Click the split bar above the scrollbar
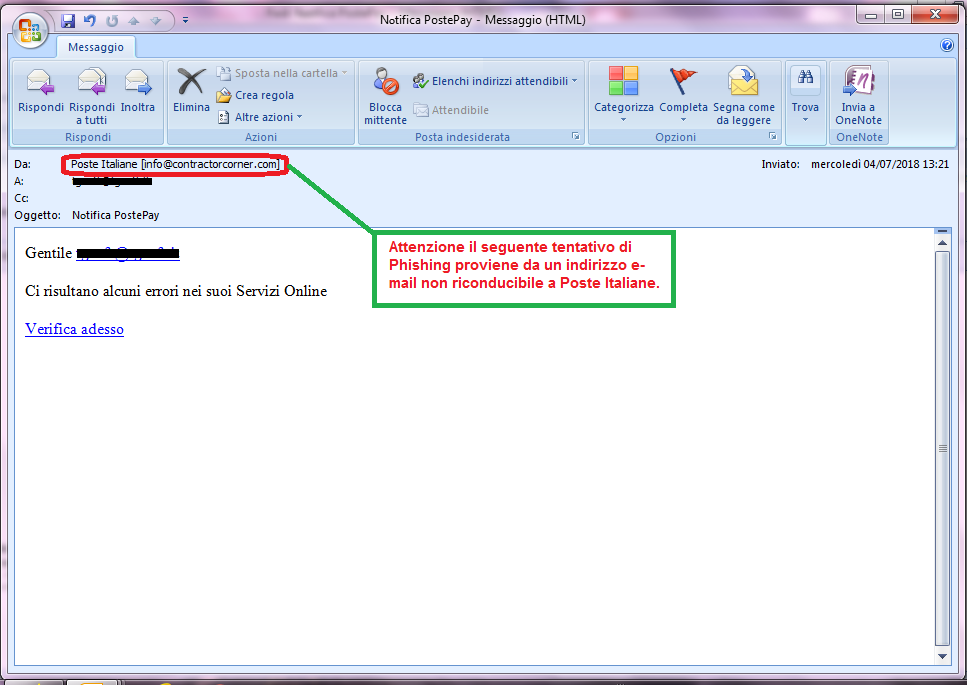 click(x=942, y=231)
